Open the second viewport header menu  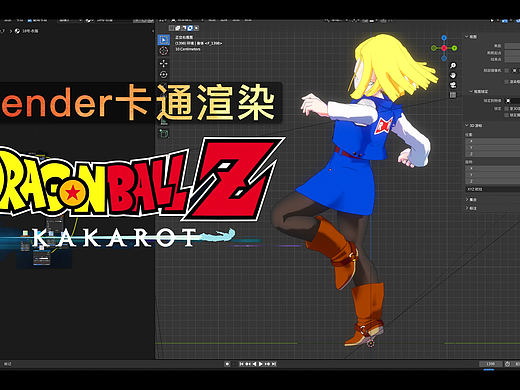click(x=224, y=21)
